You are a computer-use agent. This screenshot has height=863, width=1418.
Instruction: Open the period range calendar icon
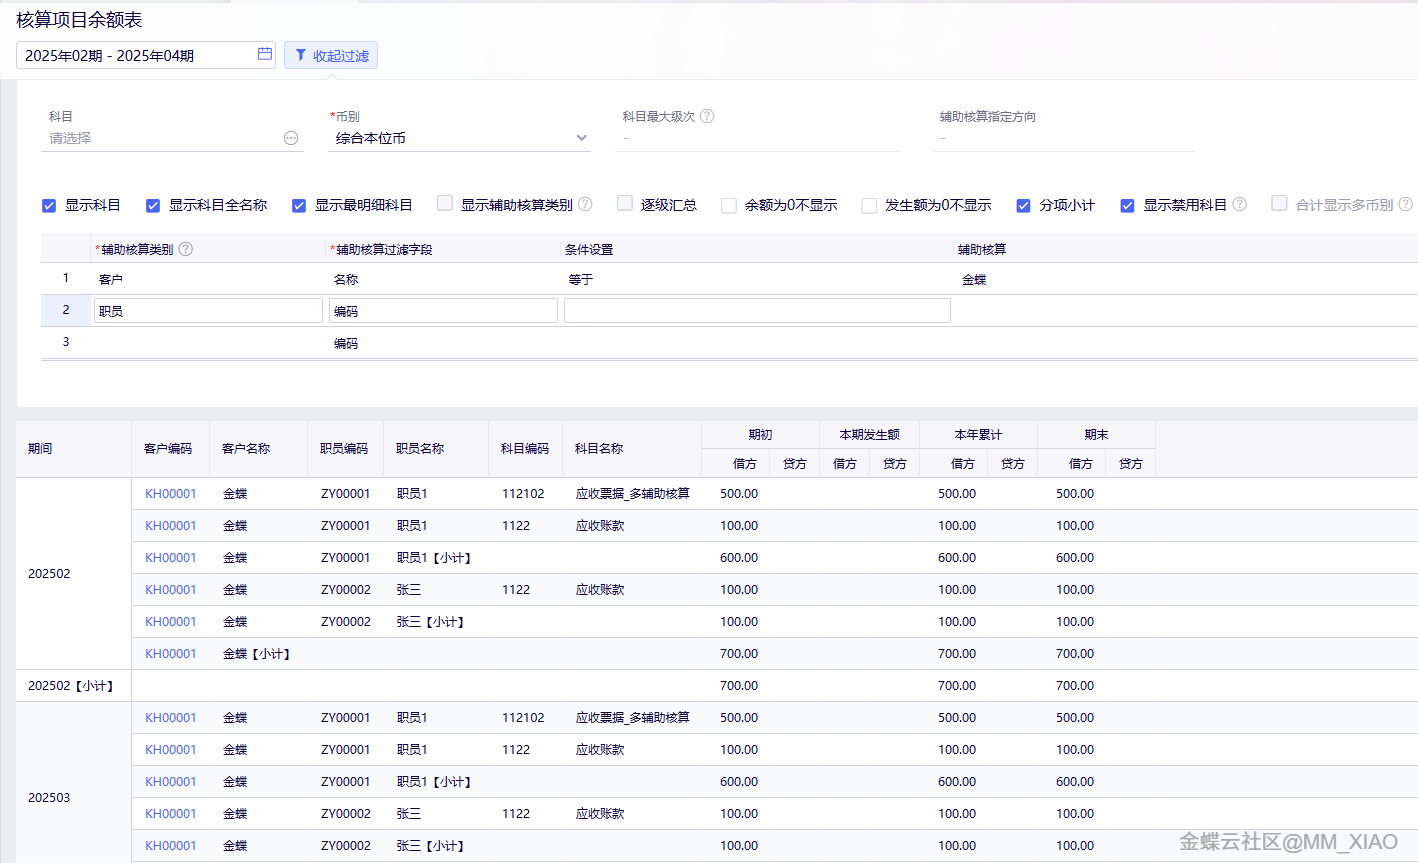[x=265, y=54]
